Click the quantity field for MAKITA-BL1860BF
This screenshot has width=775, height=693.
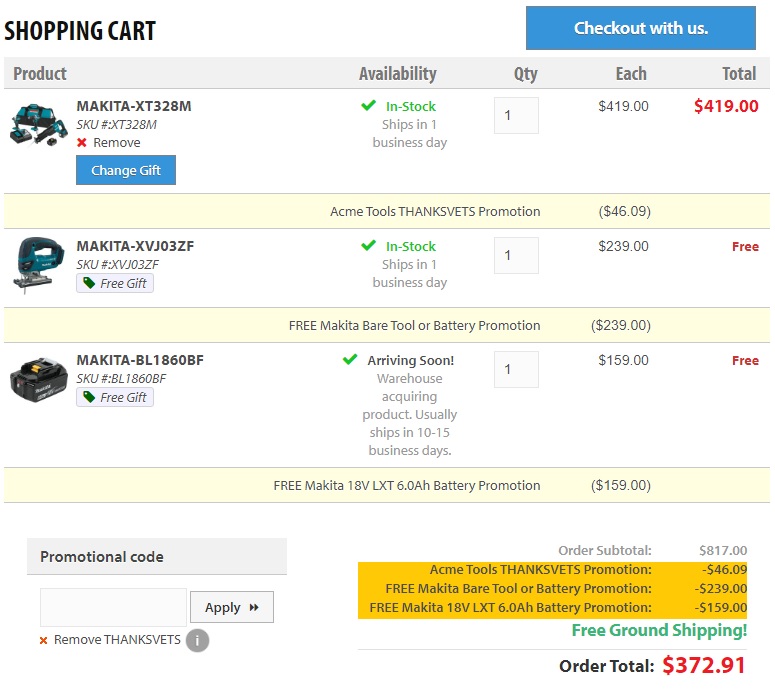click(x=516, y=370)
